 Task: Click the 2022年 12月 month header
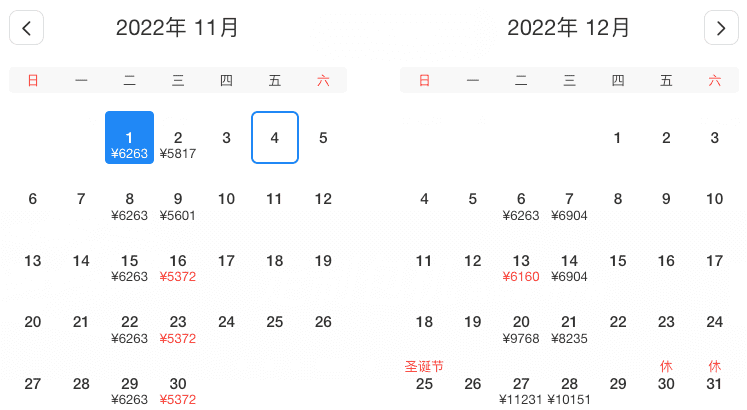[x=569, y=28]
